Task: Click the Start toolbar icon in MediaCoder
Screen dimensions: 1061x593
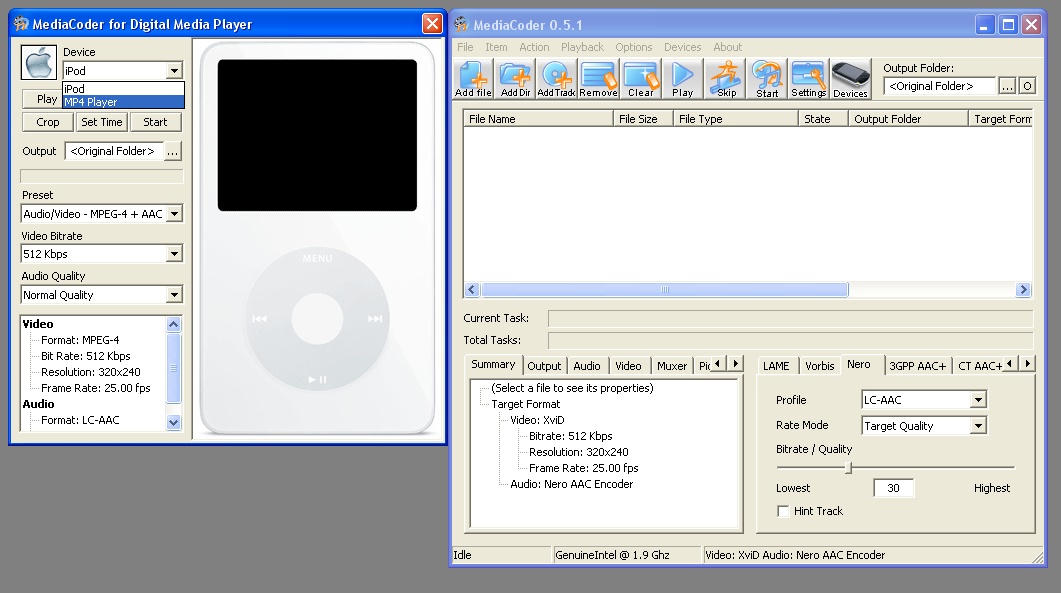Action: coord(767,79)
